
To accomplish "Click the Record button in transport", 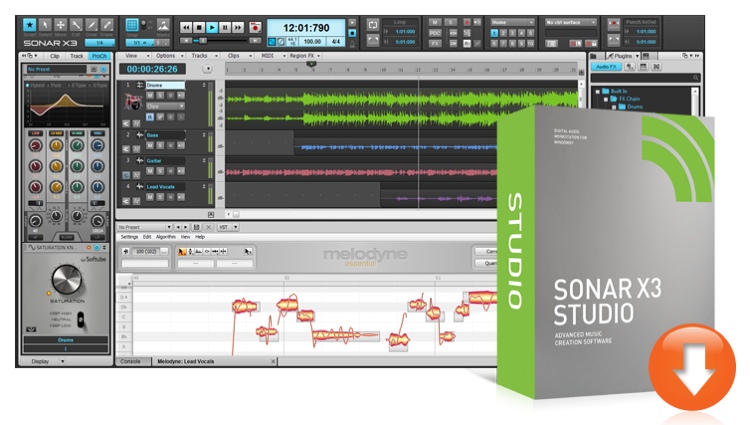I will (255, 26).
